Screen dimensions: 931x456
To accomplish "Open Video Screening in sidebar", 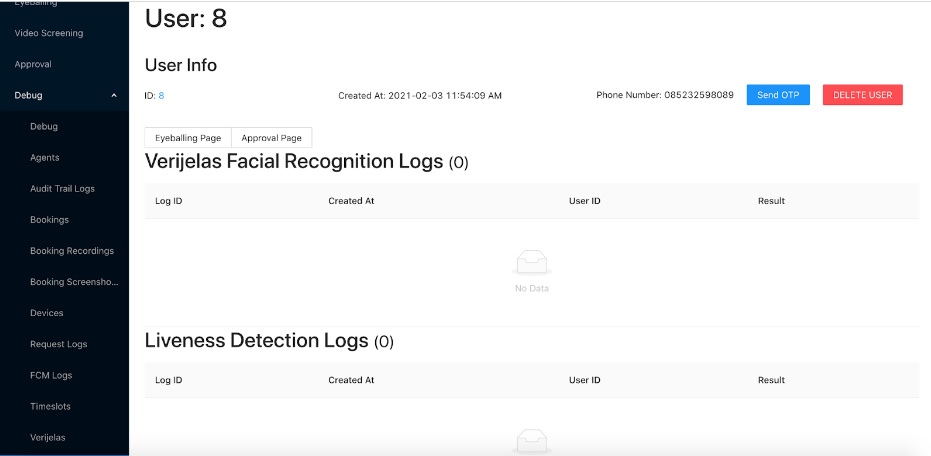I will tap(49, 33).
